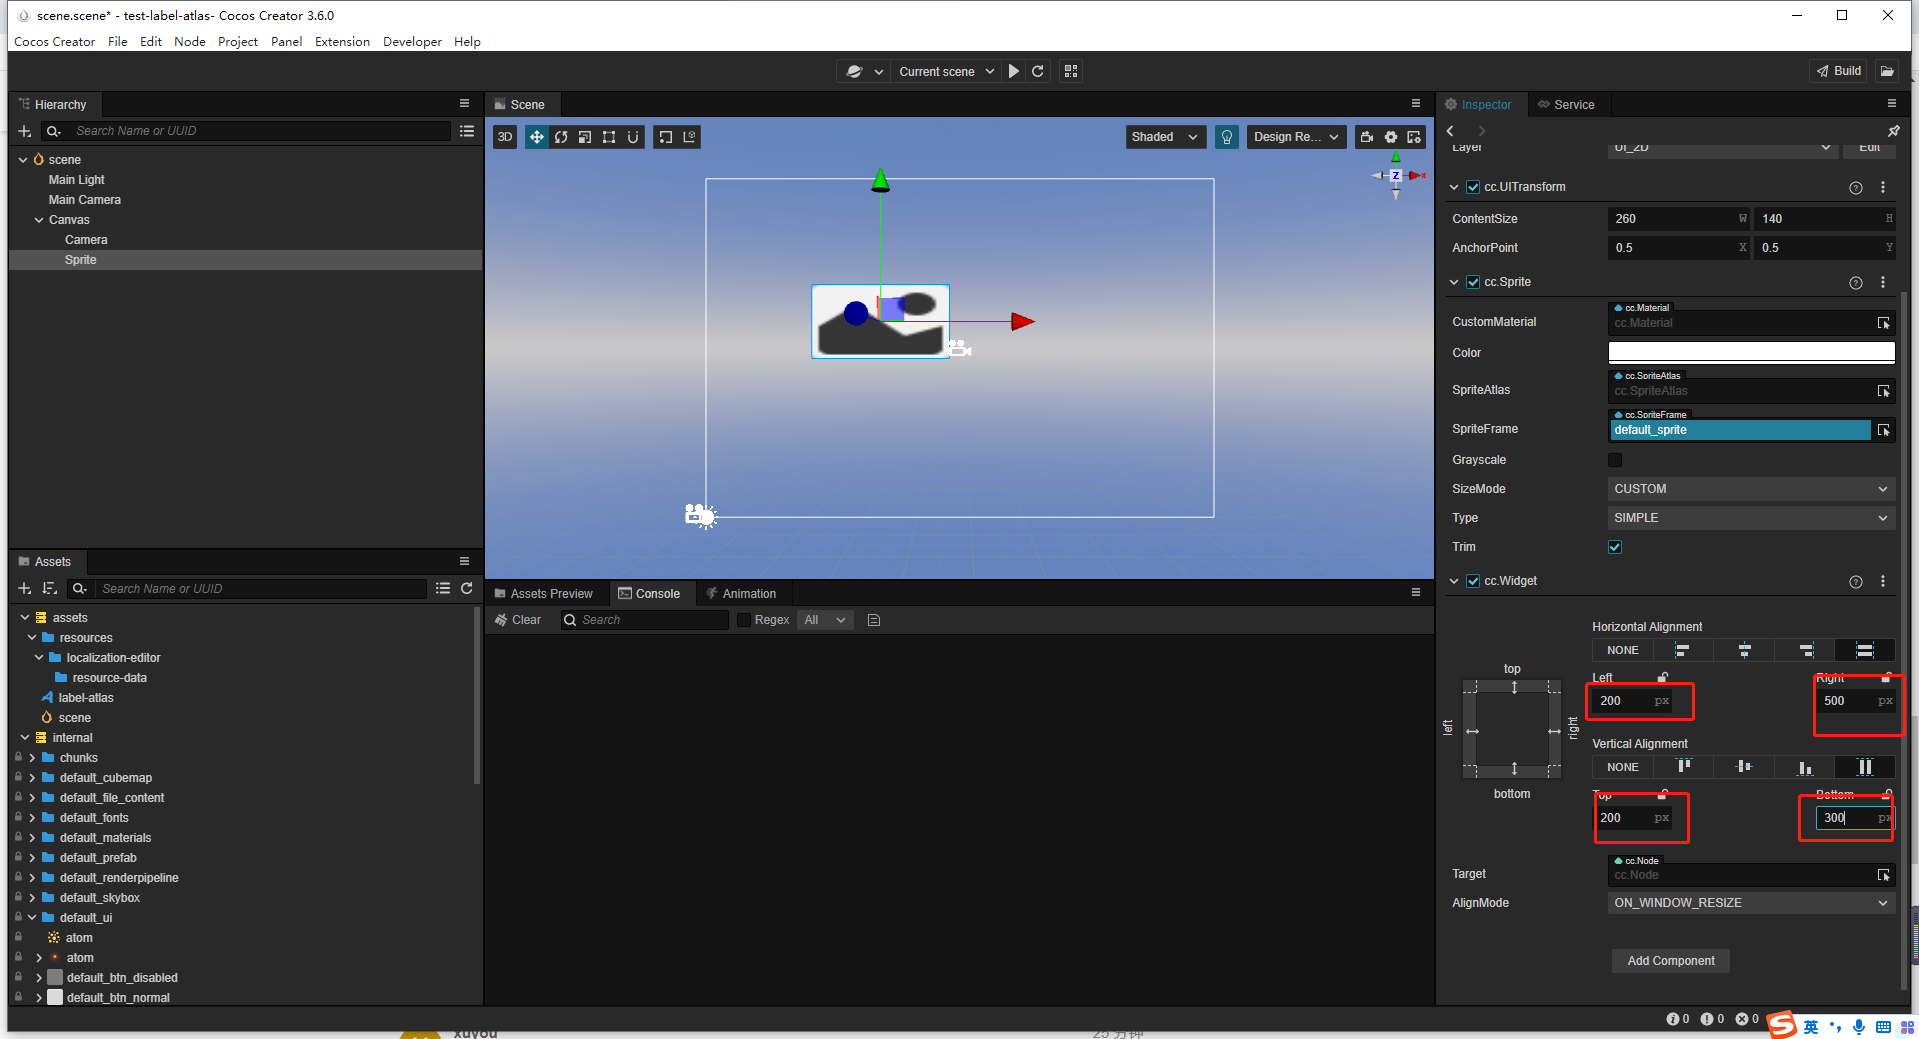Toggle the 3D view mode button

[505, 137]
